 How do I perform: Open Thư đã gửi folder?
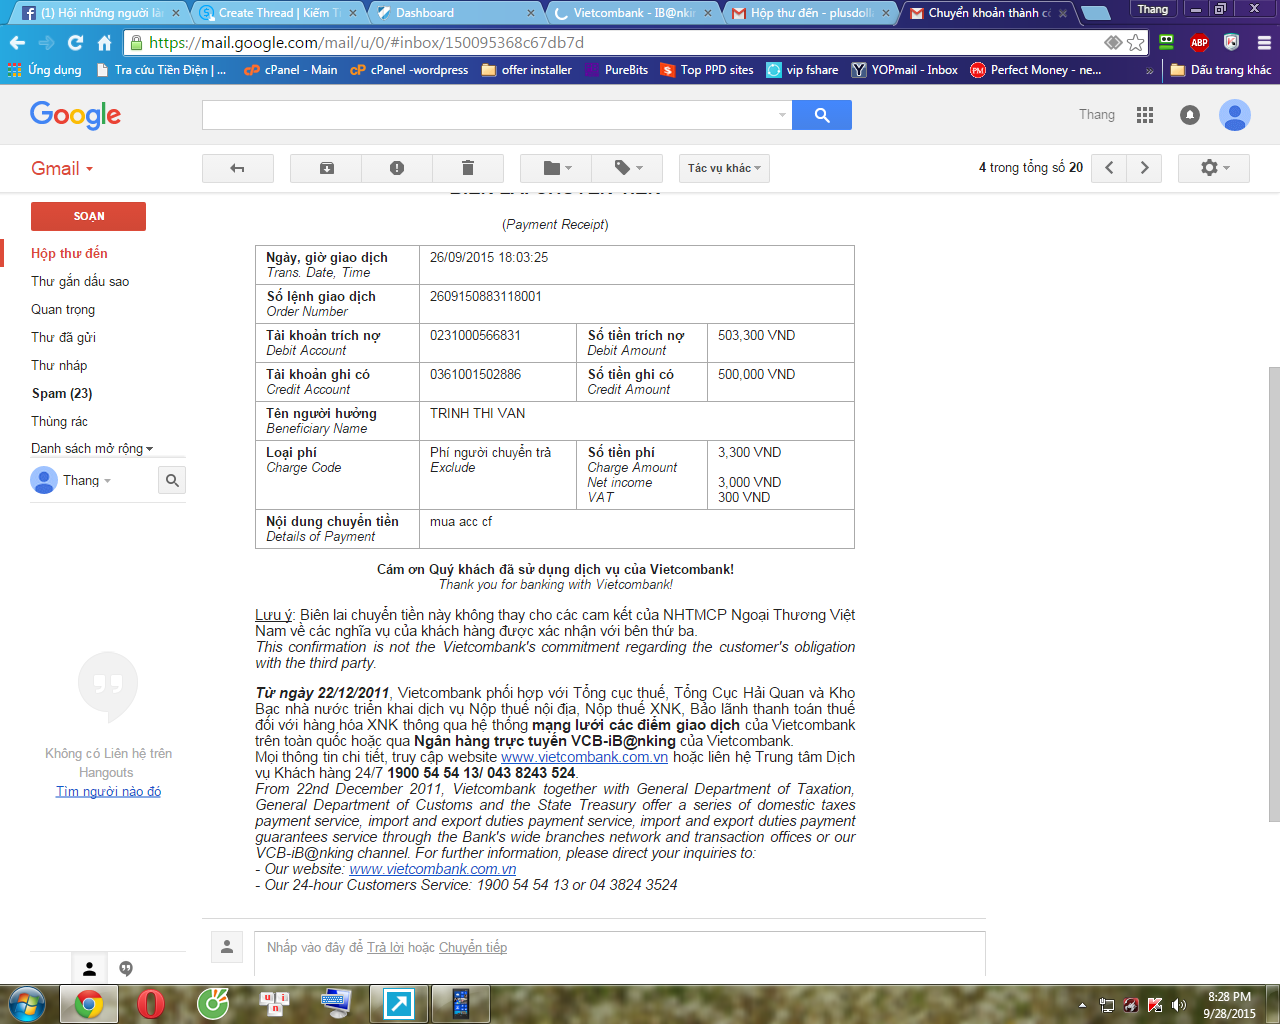pyautogui.click(x=63, y=338)
